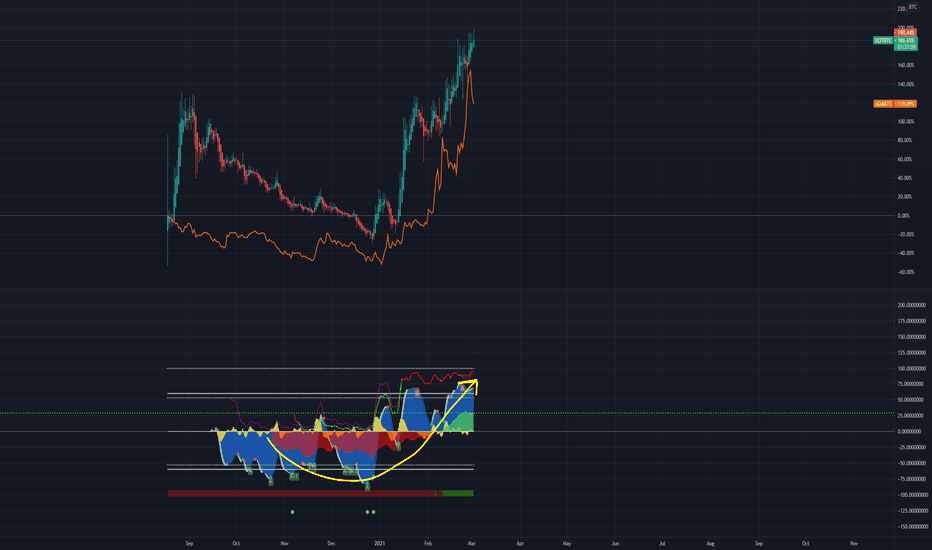The image size is (932, 550).
Task: Click the -40.00% price scale value
Action: (905, 253)
